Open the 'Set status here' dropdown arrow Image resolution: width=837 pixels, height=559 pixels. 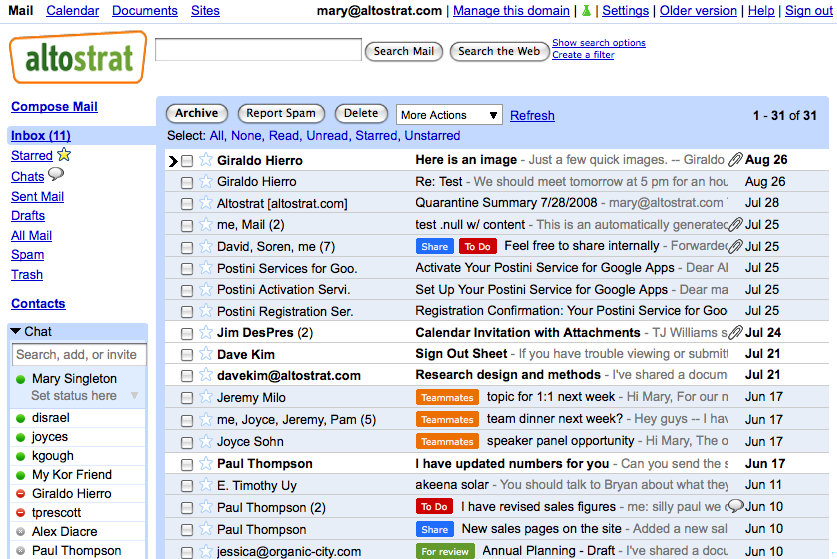coord(135,396)
